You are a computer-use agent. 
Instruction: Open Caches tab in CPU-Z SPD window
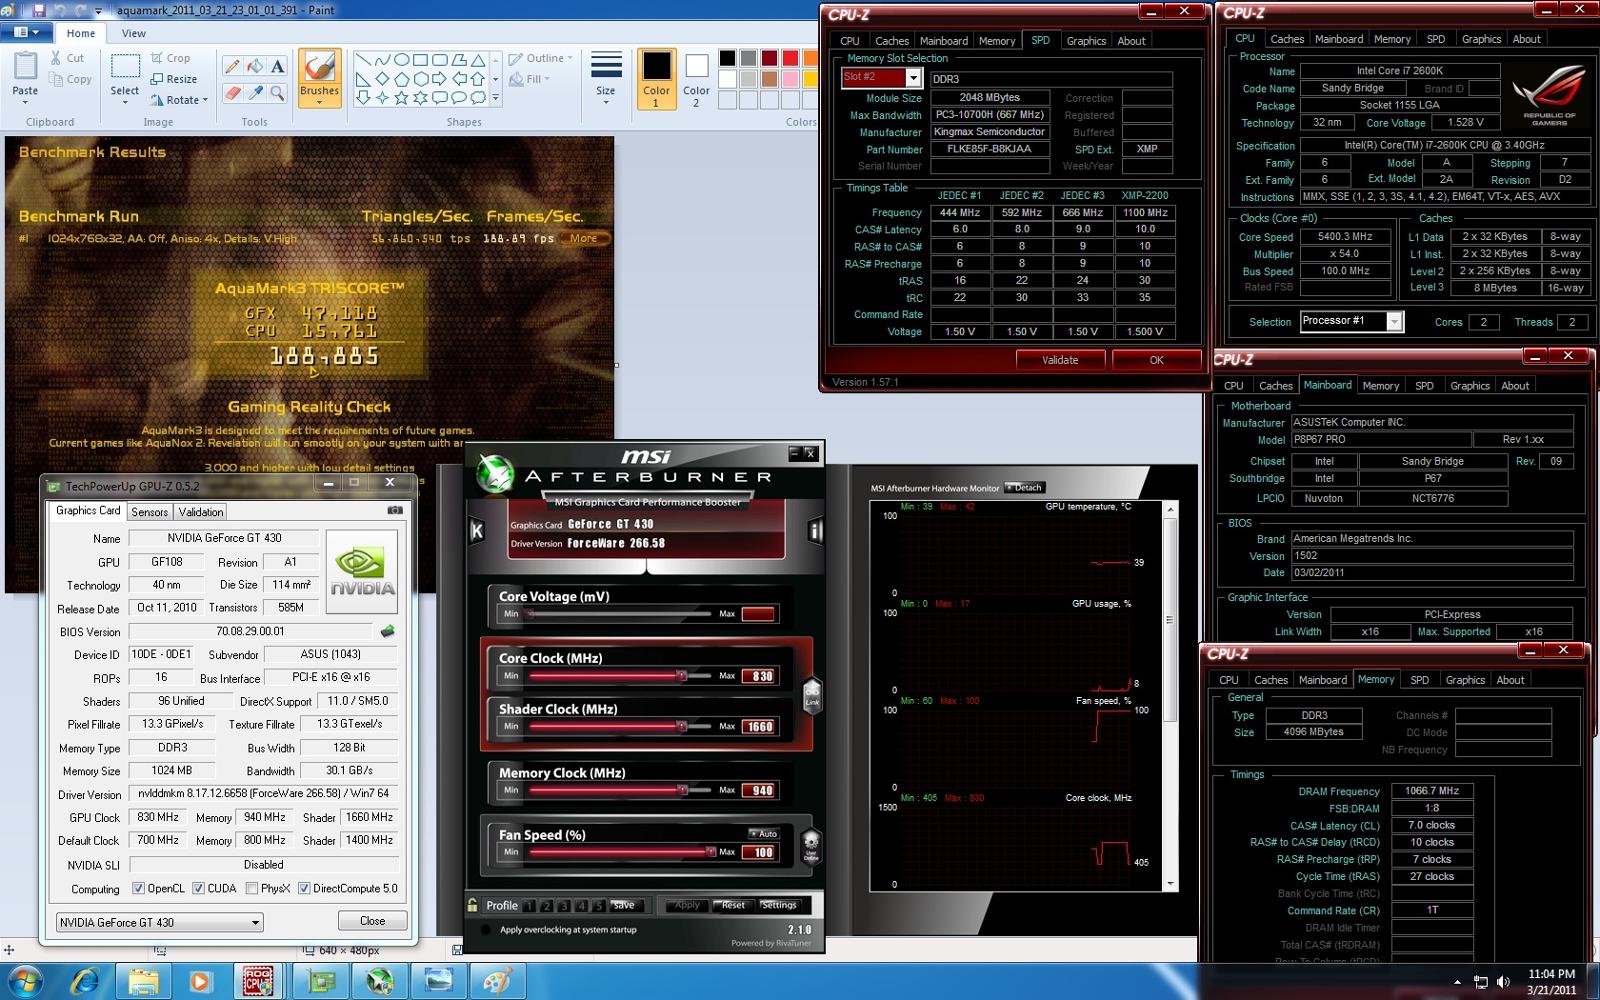pos(892,41)
